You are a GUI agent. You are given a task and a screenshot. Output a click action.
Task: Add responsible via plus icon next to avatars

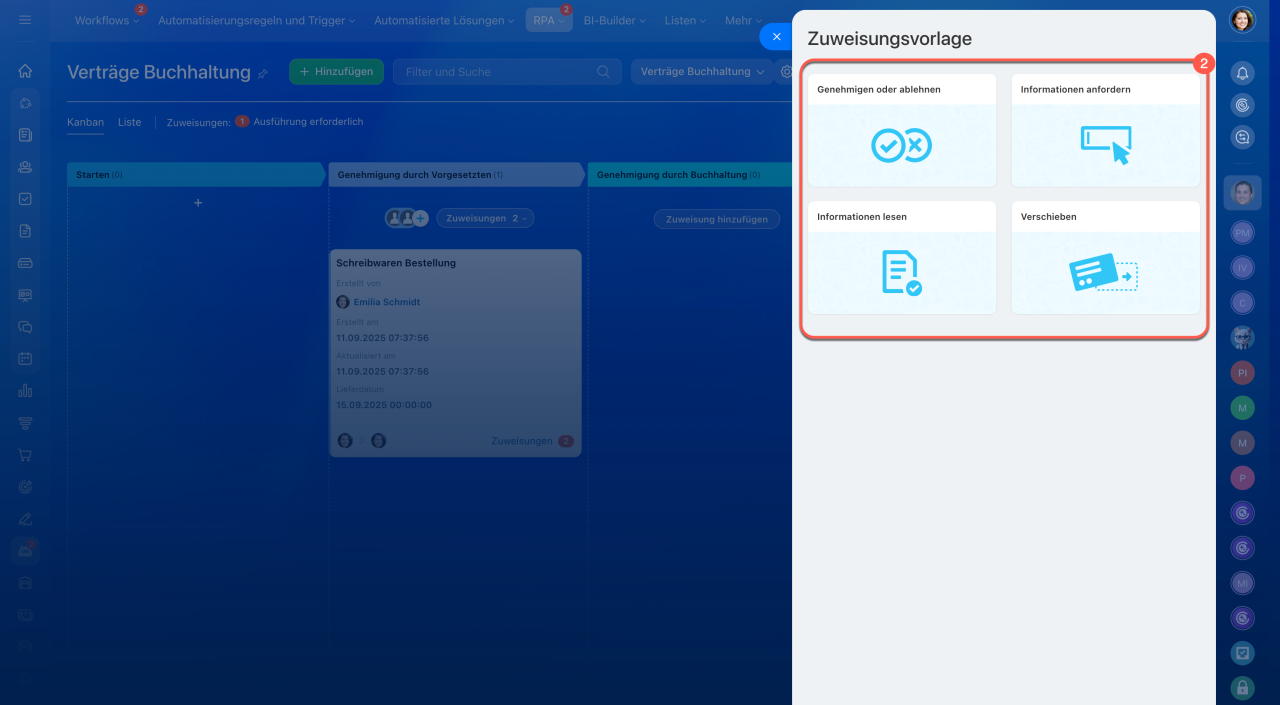(421, 218)
